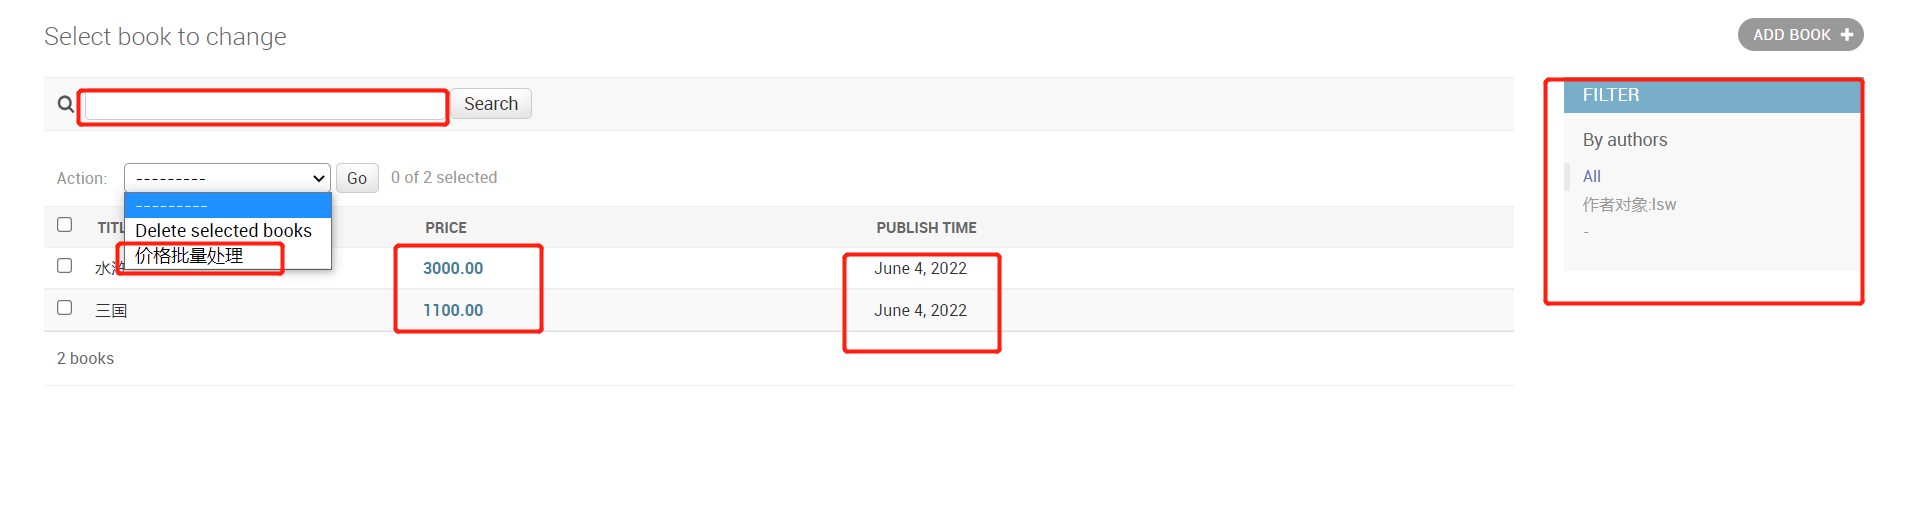Choose "Delete selected books" from the action list
The width and height of the screenshot is (1914, 530).
point(223,231)
